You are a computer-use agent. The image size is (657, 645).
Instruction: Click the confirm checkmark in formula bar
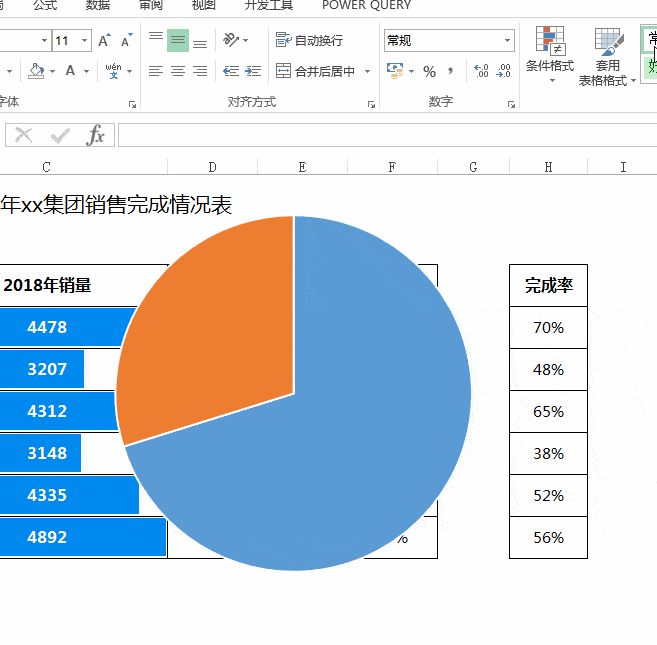[60, 135]
